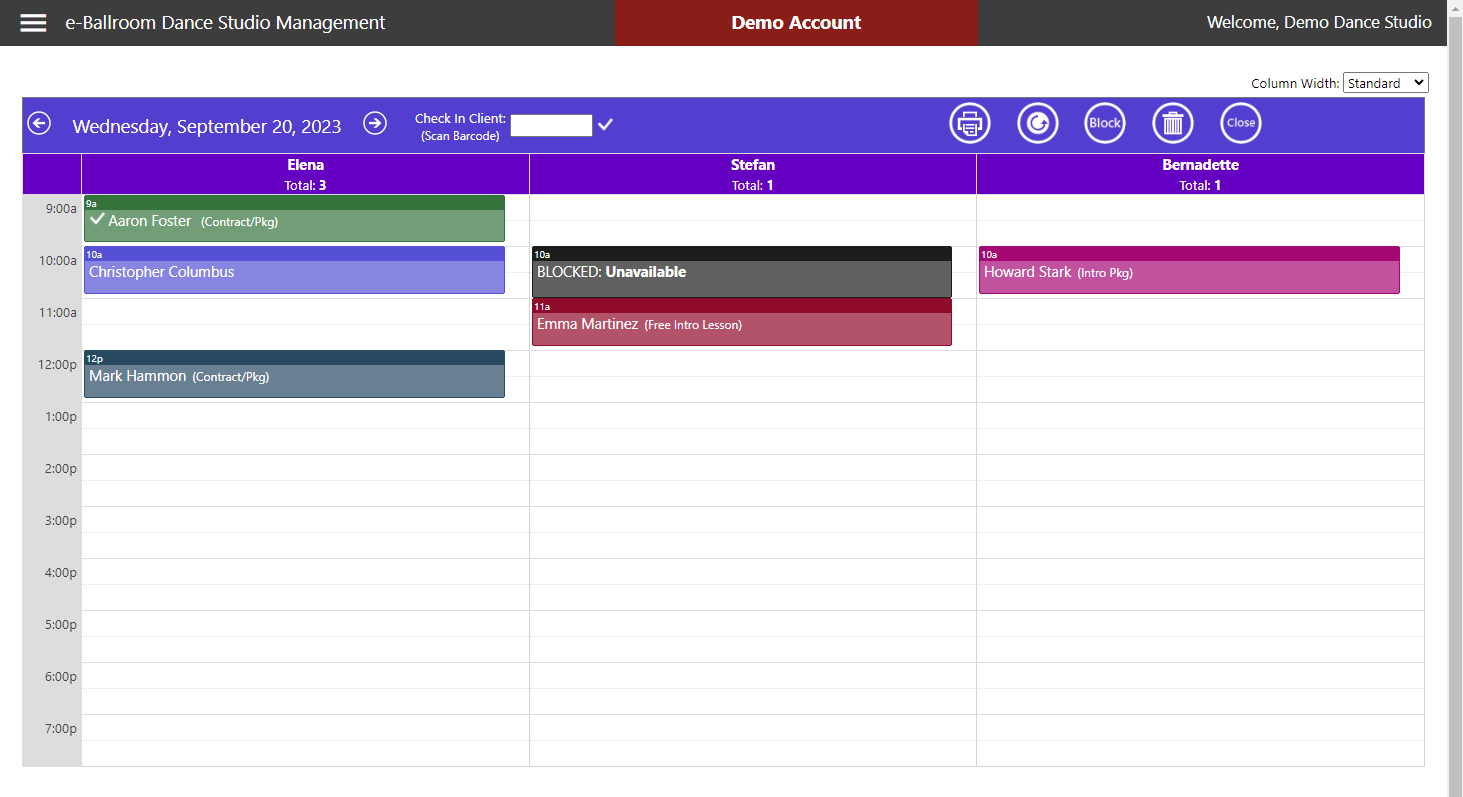Click the print schedule icon

click(969, 122)
